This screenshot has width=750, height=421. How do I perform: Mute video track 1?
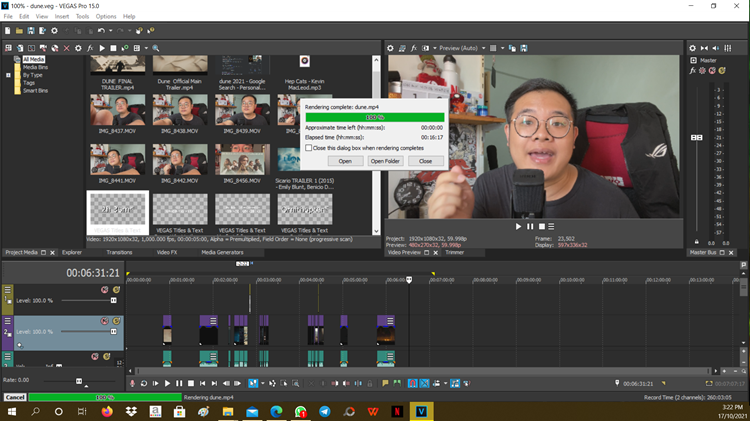104,289
